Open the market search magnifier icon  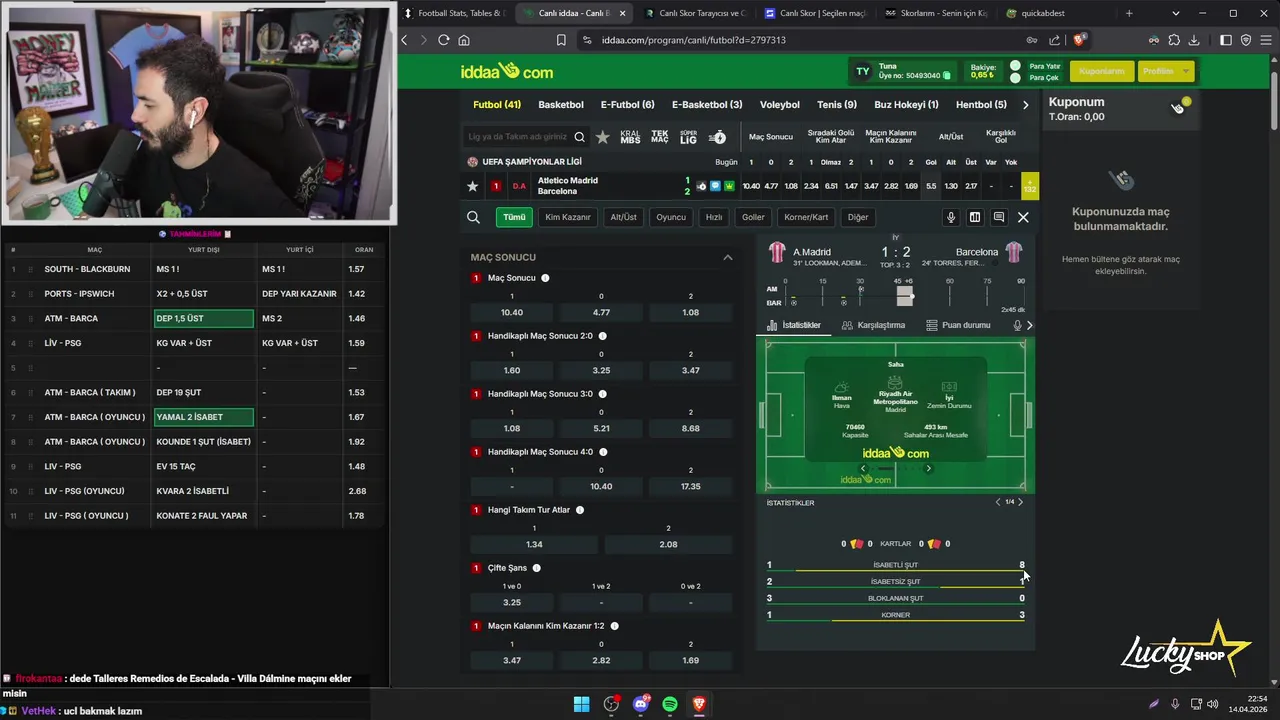[473, 217]
